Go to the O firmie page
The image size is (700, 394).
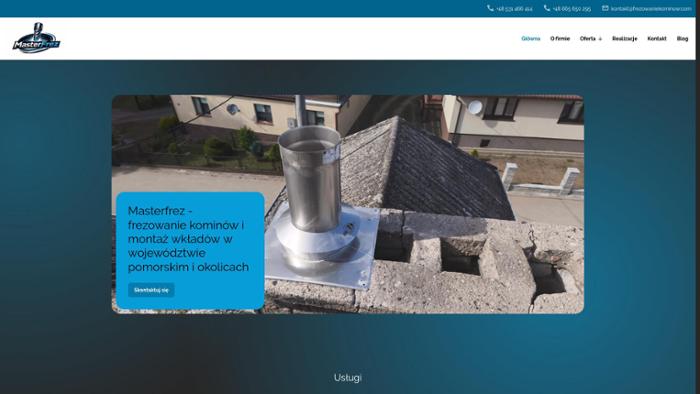560,39
